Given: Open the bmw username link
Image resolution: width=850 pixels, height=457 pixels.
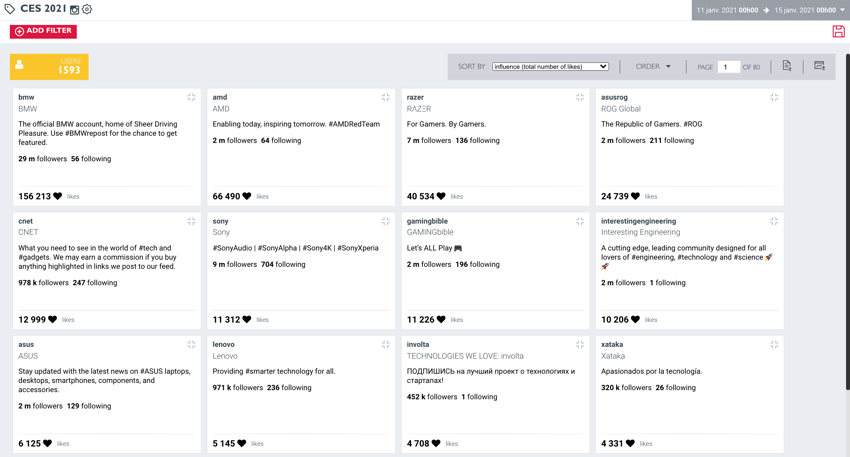Looking at the screenshot, I should tap(26, 98).
